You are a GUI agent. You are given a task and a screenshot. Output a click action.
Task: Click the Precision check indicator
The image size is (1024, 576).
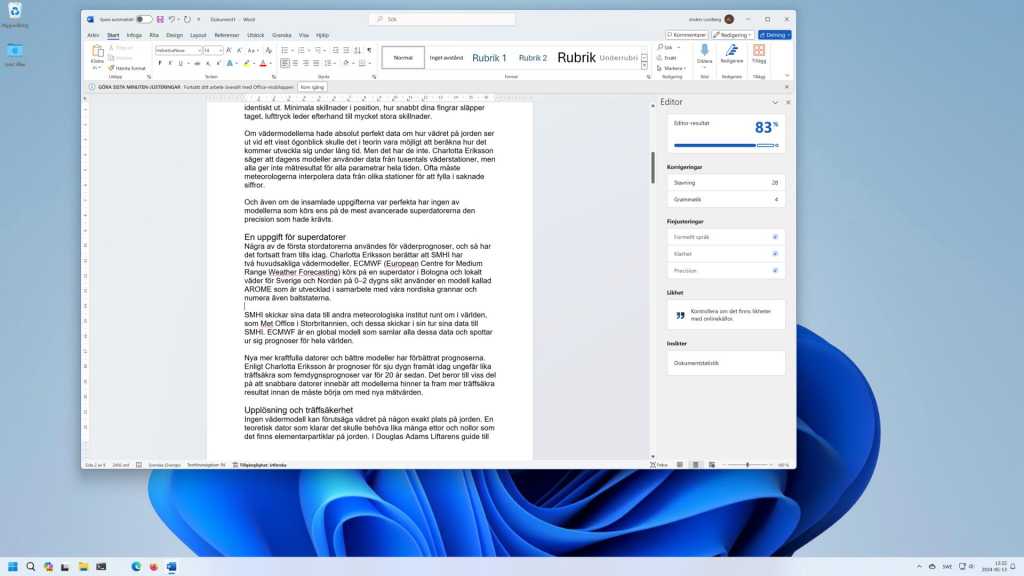[x=775, y=270]
